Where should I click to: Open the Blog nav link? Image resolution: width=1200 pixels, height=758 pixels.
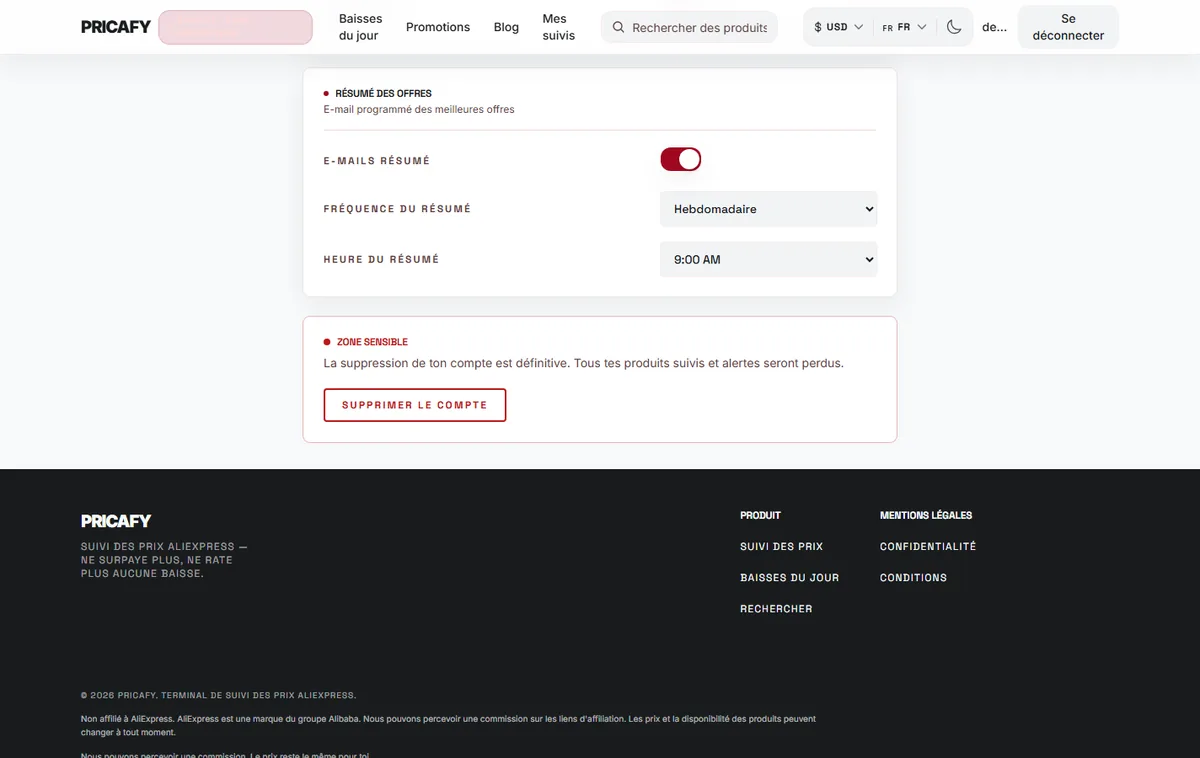coord(506,27)
